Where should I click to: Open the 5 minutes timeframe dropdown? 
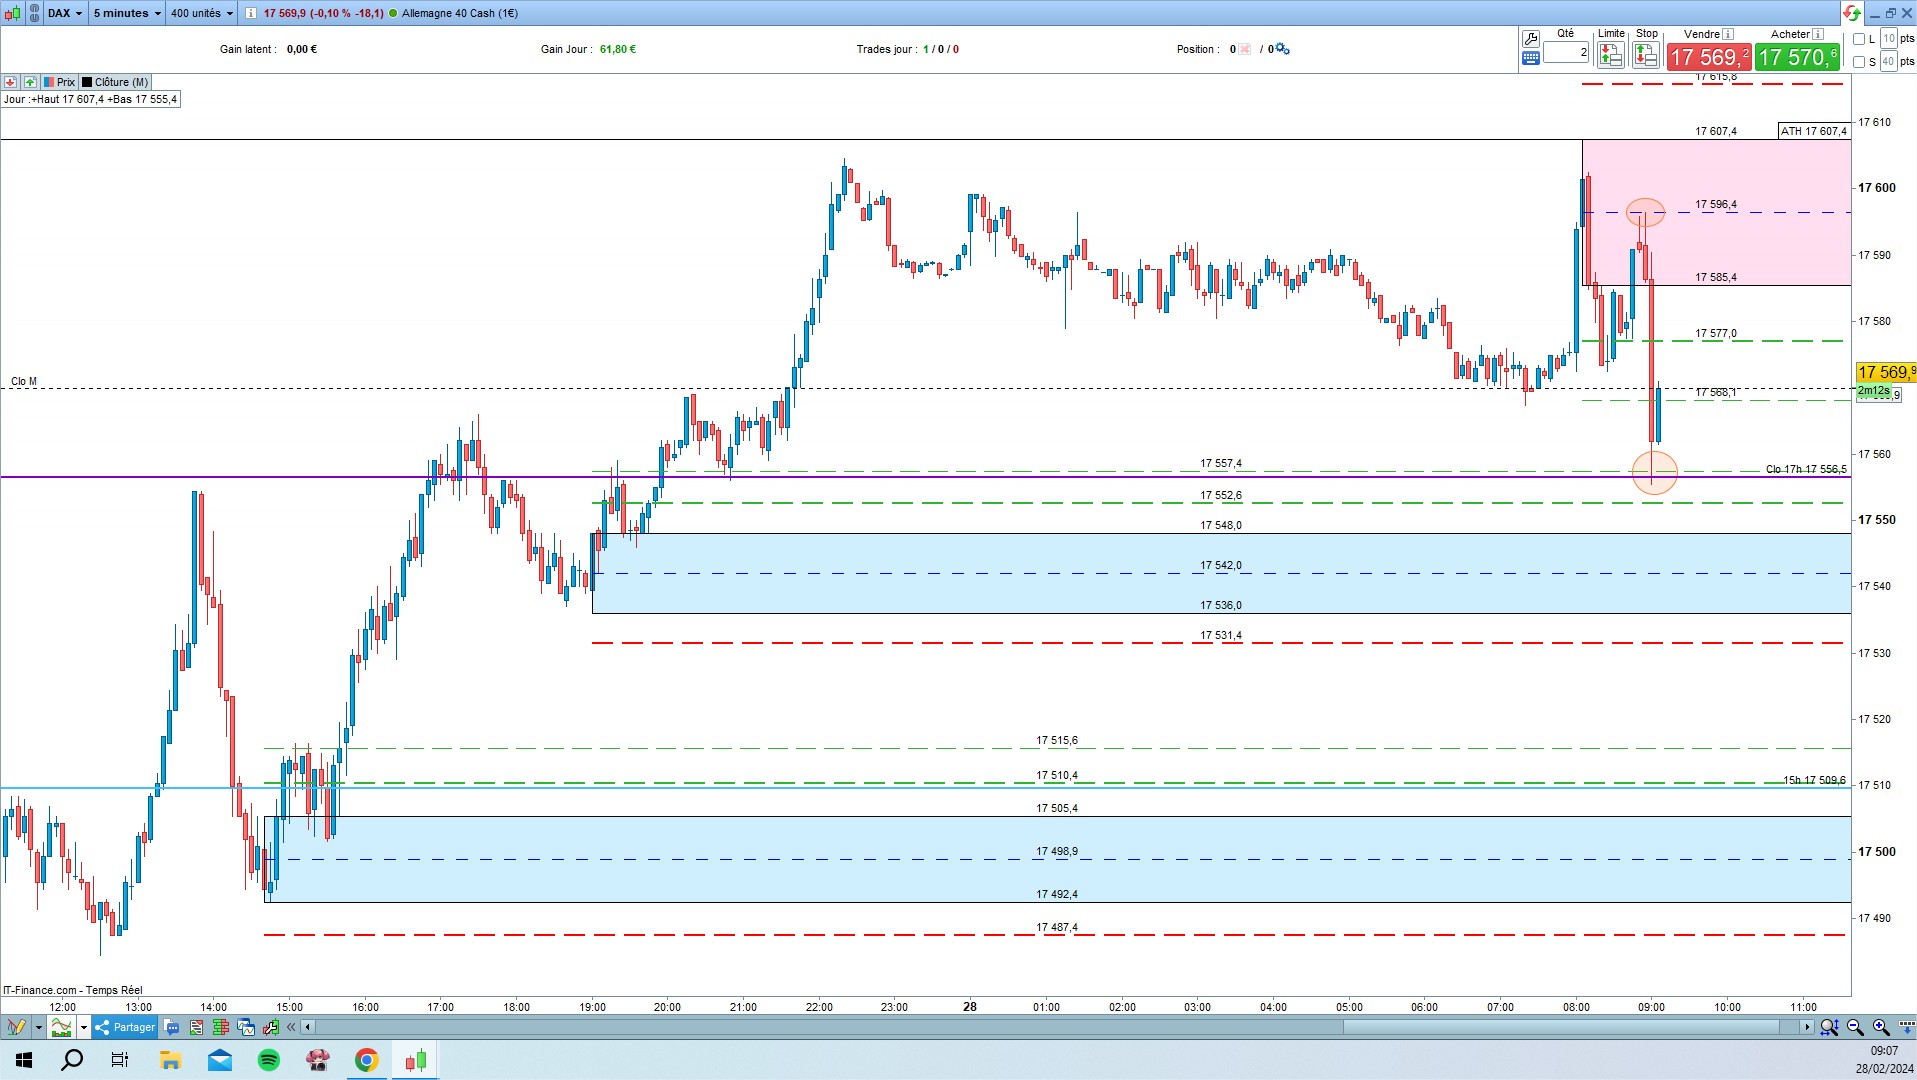tap(126, 13)
